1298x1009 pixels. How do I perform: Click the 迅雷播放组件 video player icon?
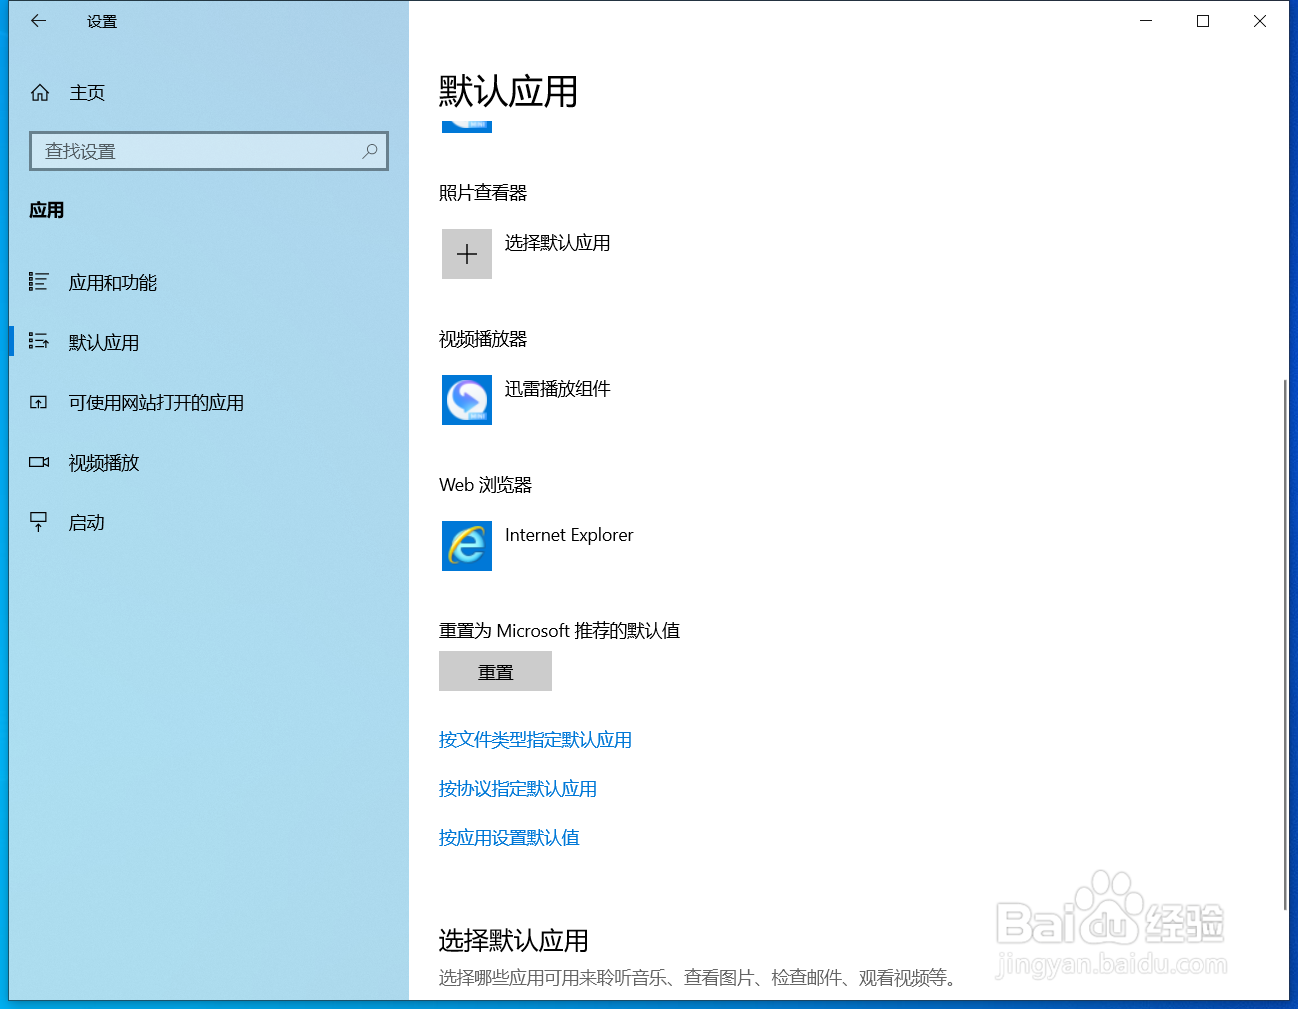pos(466,400)
